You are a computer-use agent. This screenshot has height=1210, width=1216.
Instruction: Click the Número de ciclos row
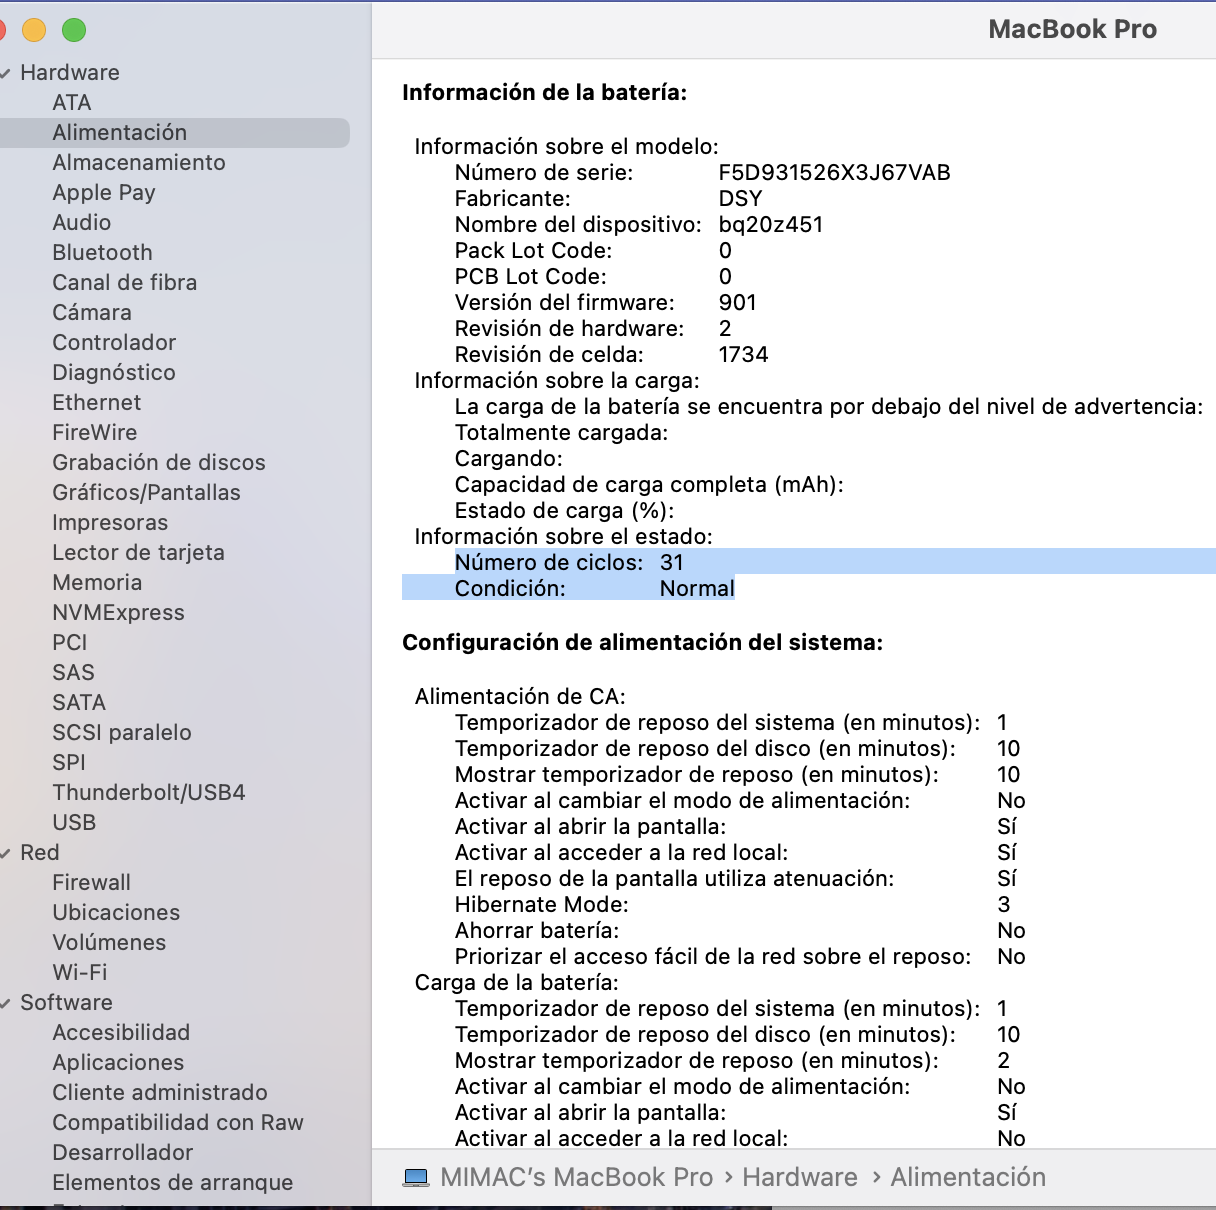(568, 562)
